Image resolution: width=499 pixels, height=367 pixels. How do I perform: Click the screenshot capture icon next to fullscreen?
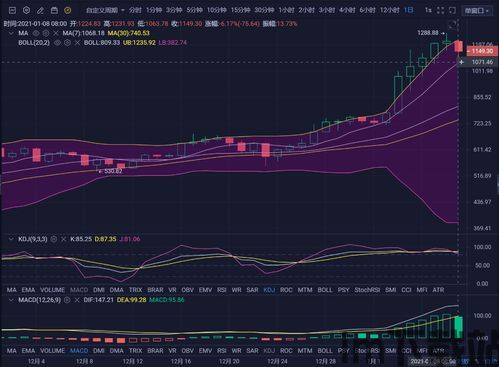[452, 11]
